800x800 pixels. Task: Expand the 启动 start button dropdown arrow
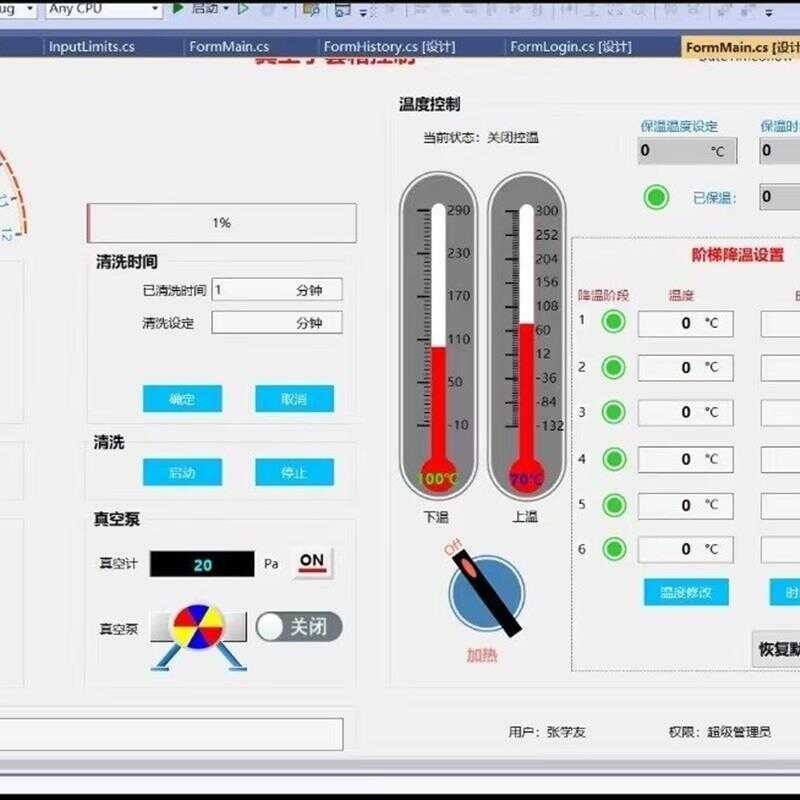226,8
